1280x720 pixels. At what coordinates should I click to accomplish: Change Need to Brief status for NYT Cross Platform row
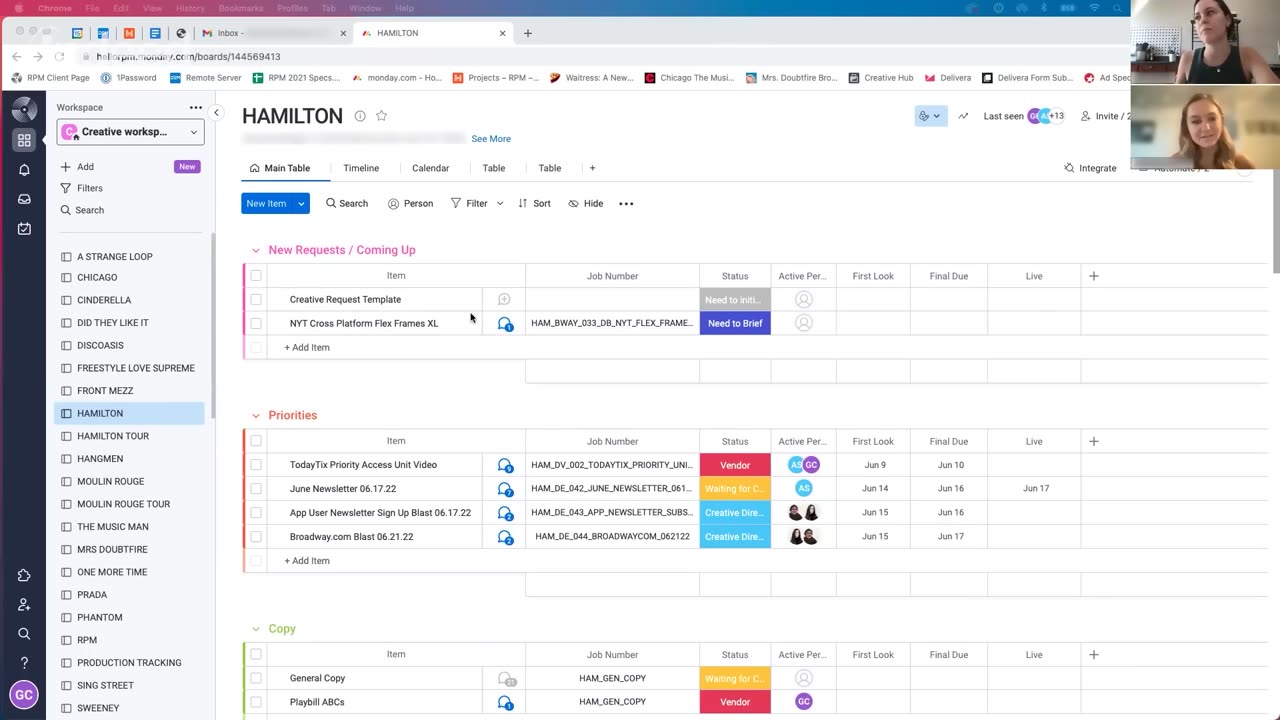pyautogui.click(x=735, y=323)
